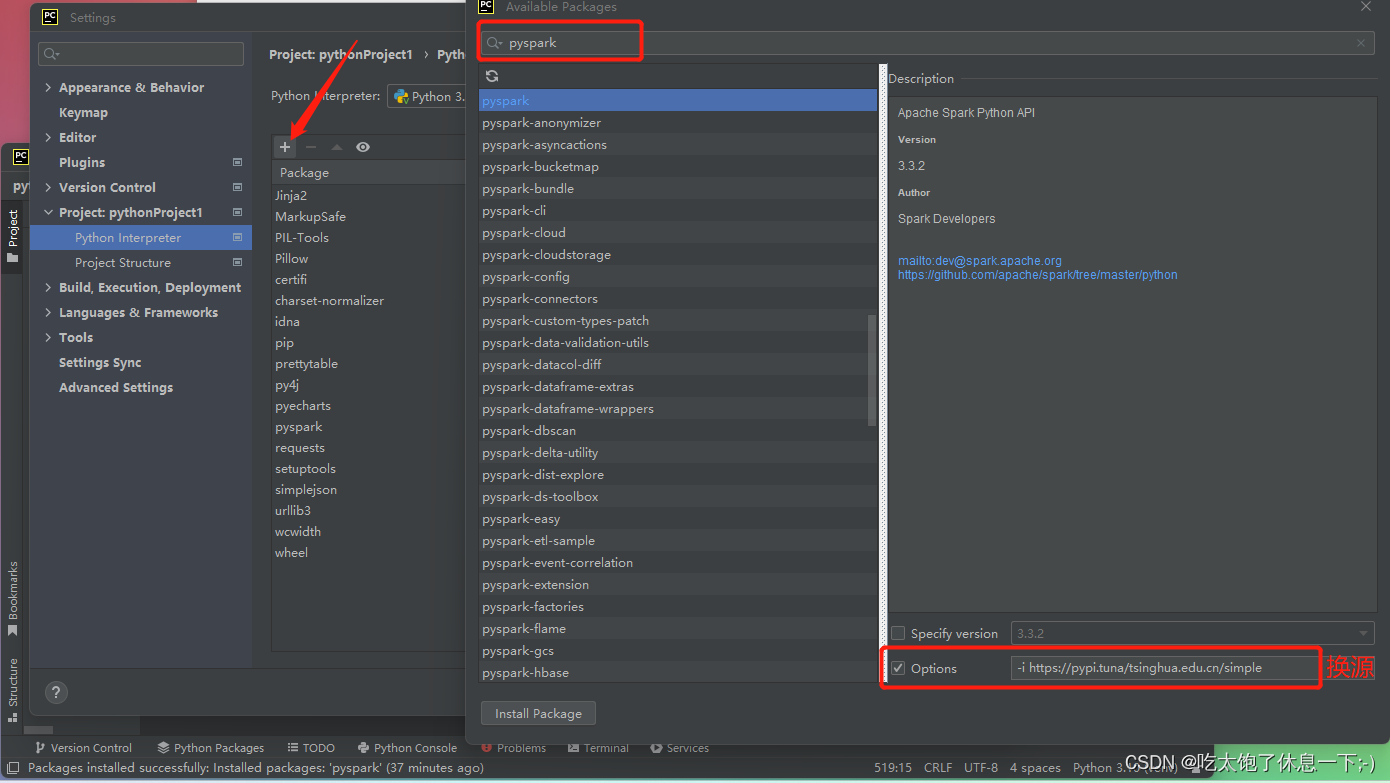Click the package list vertical scrollbar
The image size is (1390, 783).
(x=872, y=370)
